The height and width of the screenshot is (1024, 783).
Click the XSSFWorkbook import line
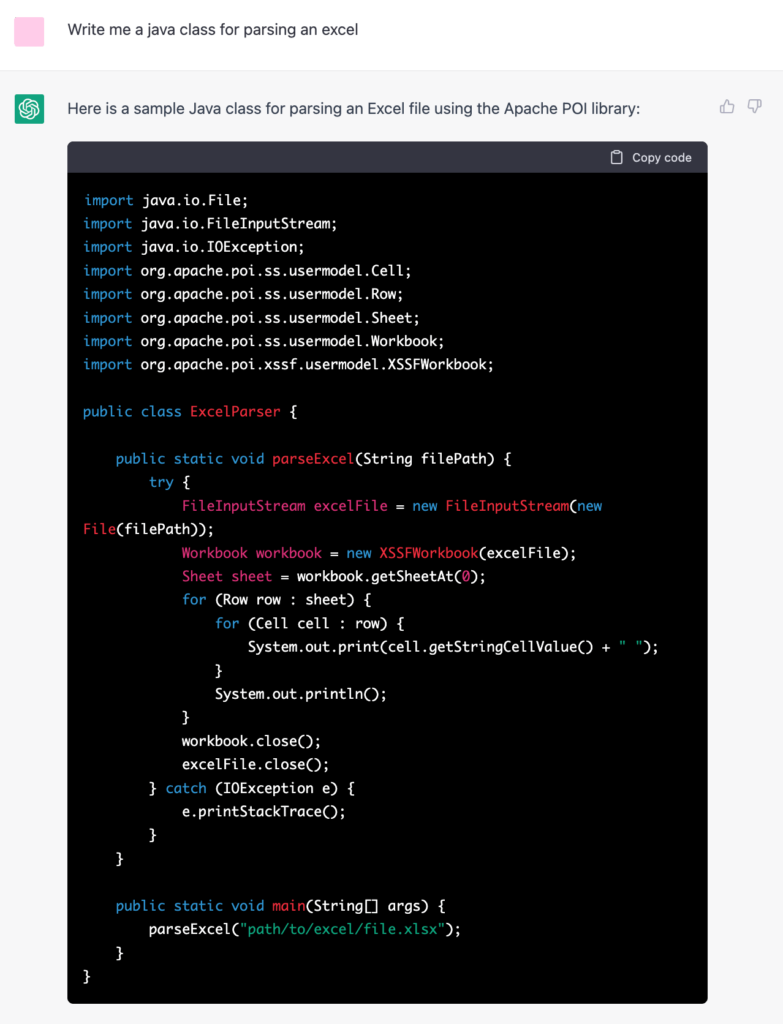click(288, 364)
